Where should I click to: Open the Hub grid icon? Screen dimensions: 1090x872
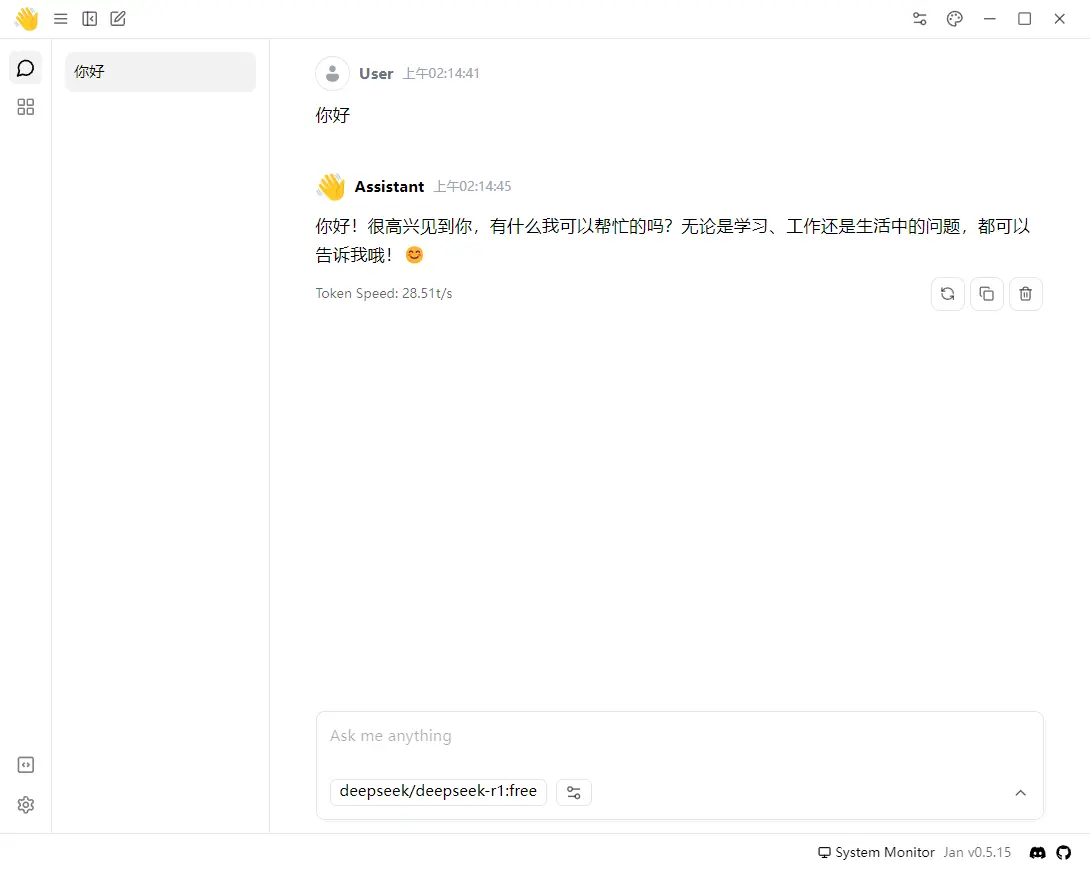click(26, 107)
